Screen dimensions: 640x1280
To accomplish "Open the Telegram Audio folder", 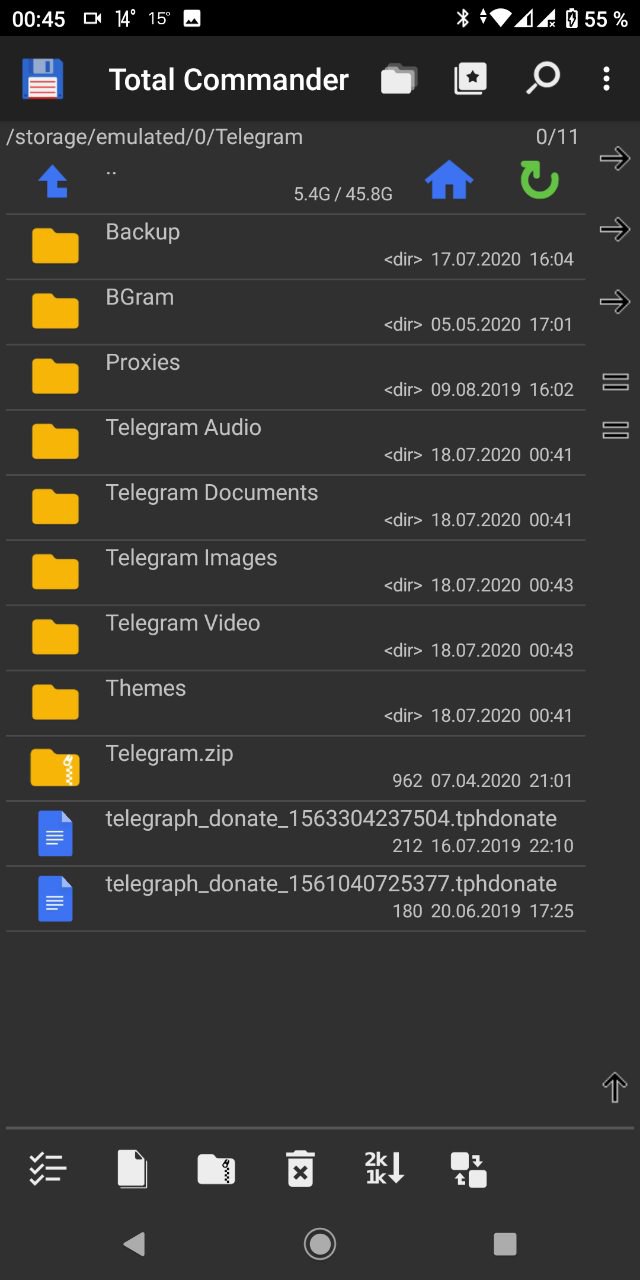I will point(296,442).
